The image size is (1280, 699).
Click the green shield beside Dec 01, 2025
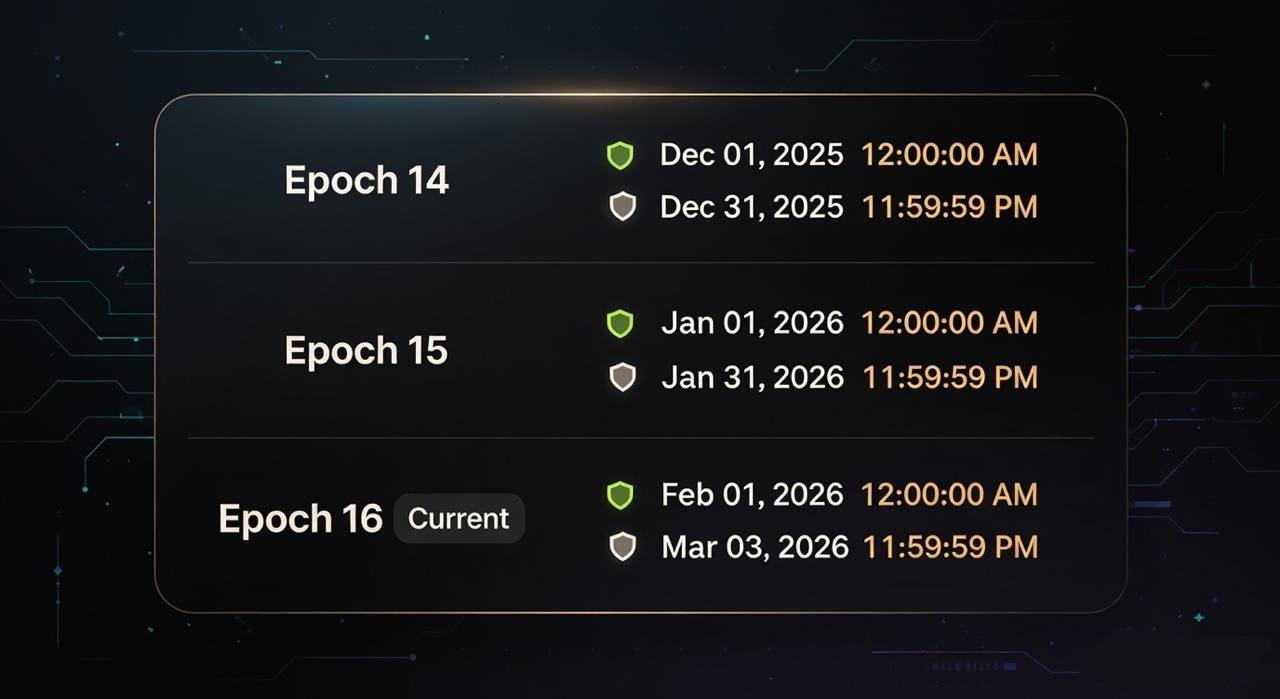coord(620,155)
